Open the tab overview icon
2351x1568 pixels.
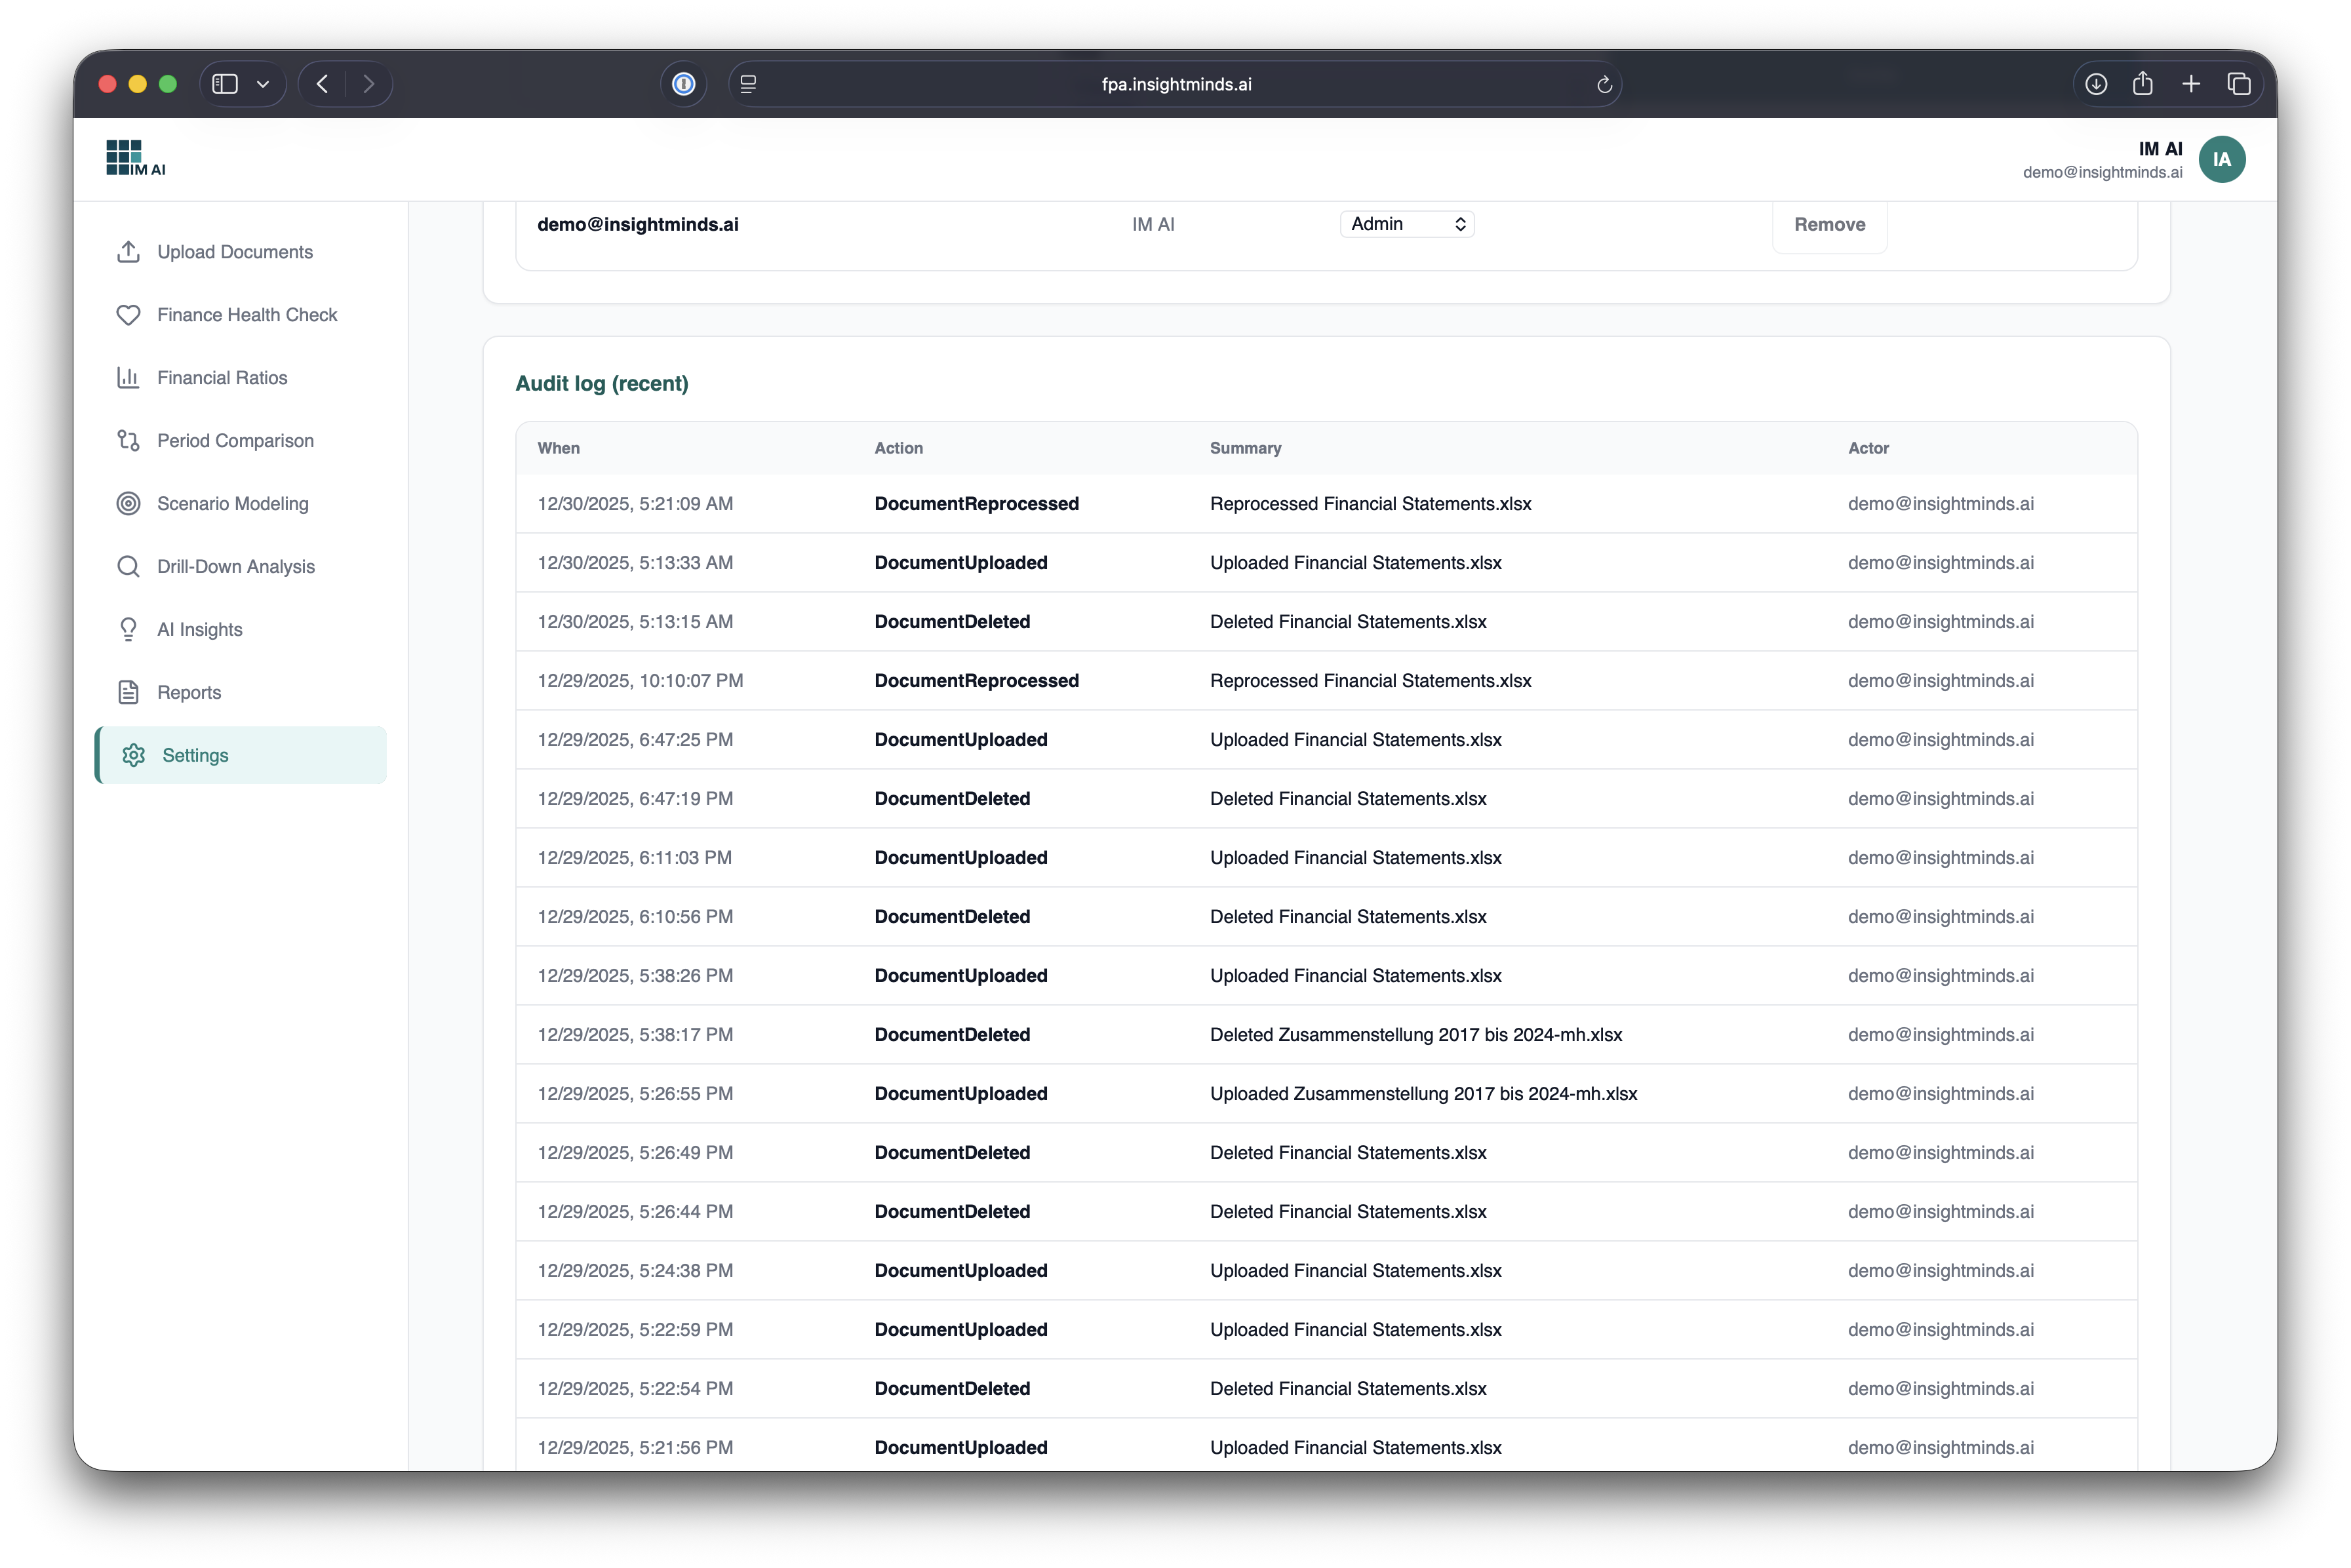pos(2238,85)
